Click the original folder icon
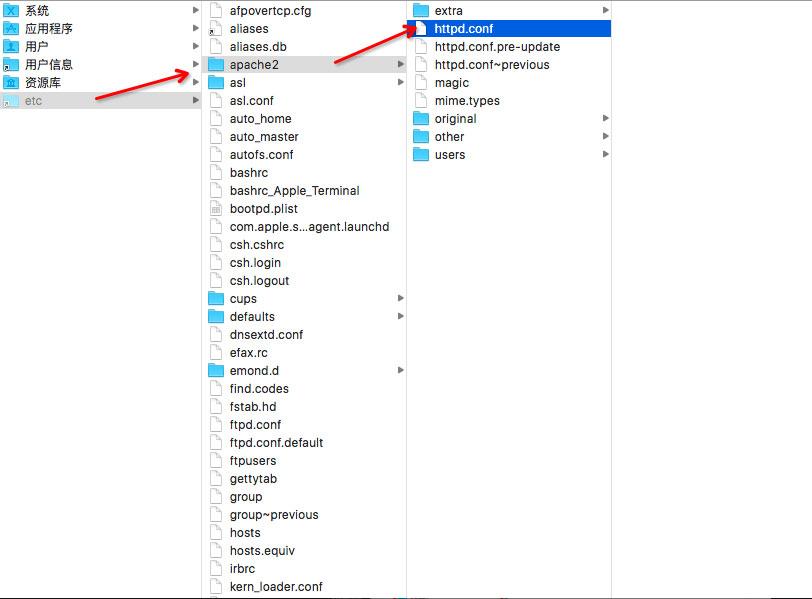 421,119
